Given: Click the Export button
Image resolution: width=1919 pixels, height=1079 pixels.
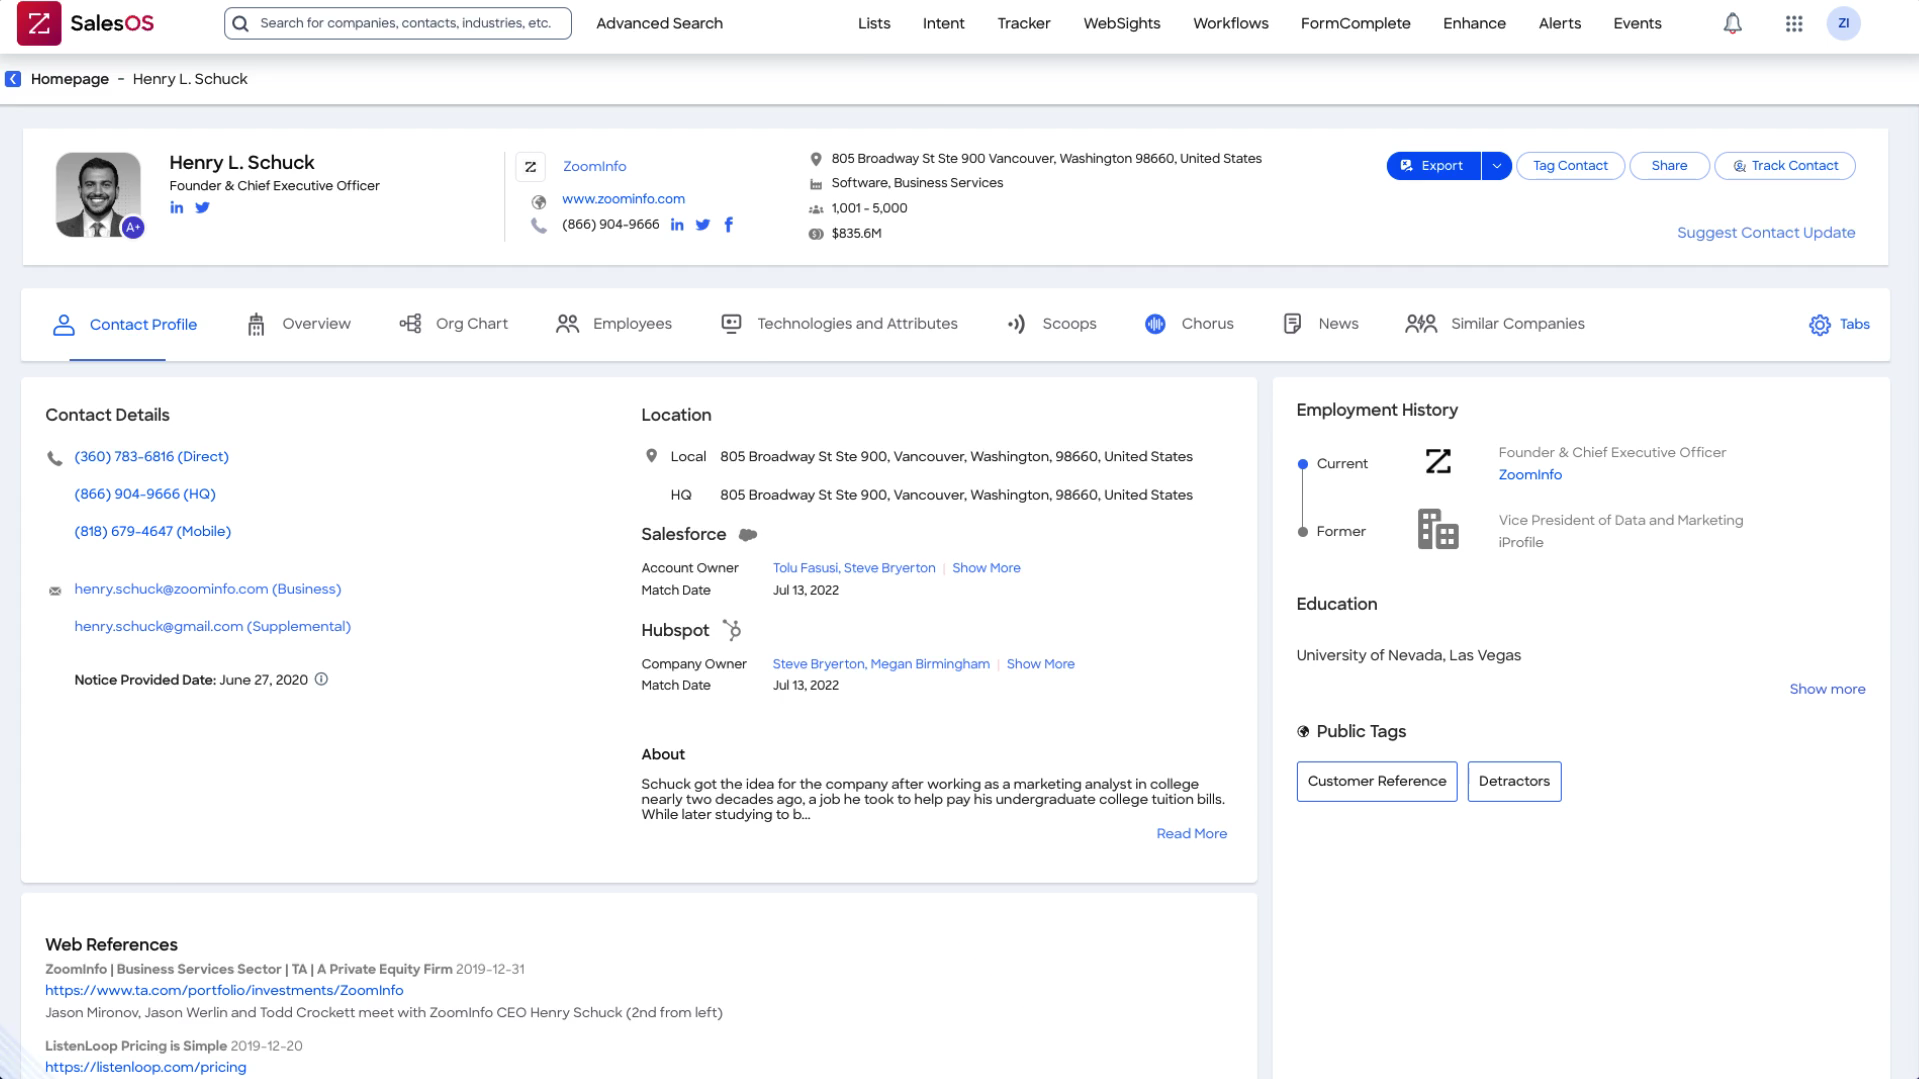Looking at the screenshot, I should click(x=1433, y=166).
